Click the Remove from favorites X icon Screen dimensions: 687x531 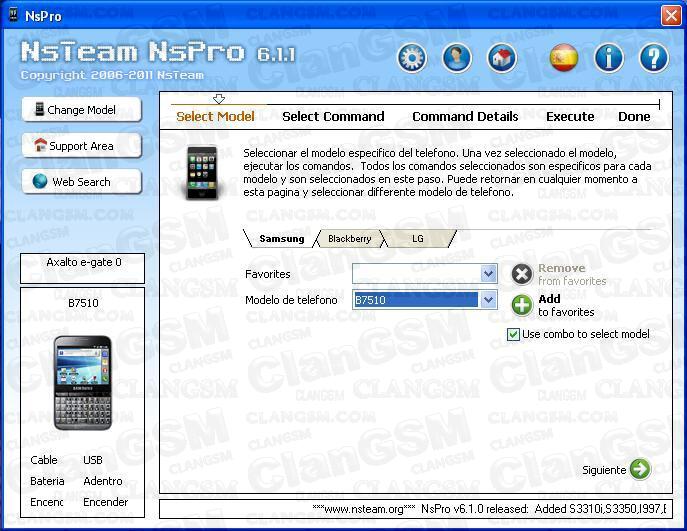tap(522, 274)
